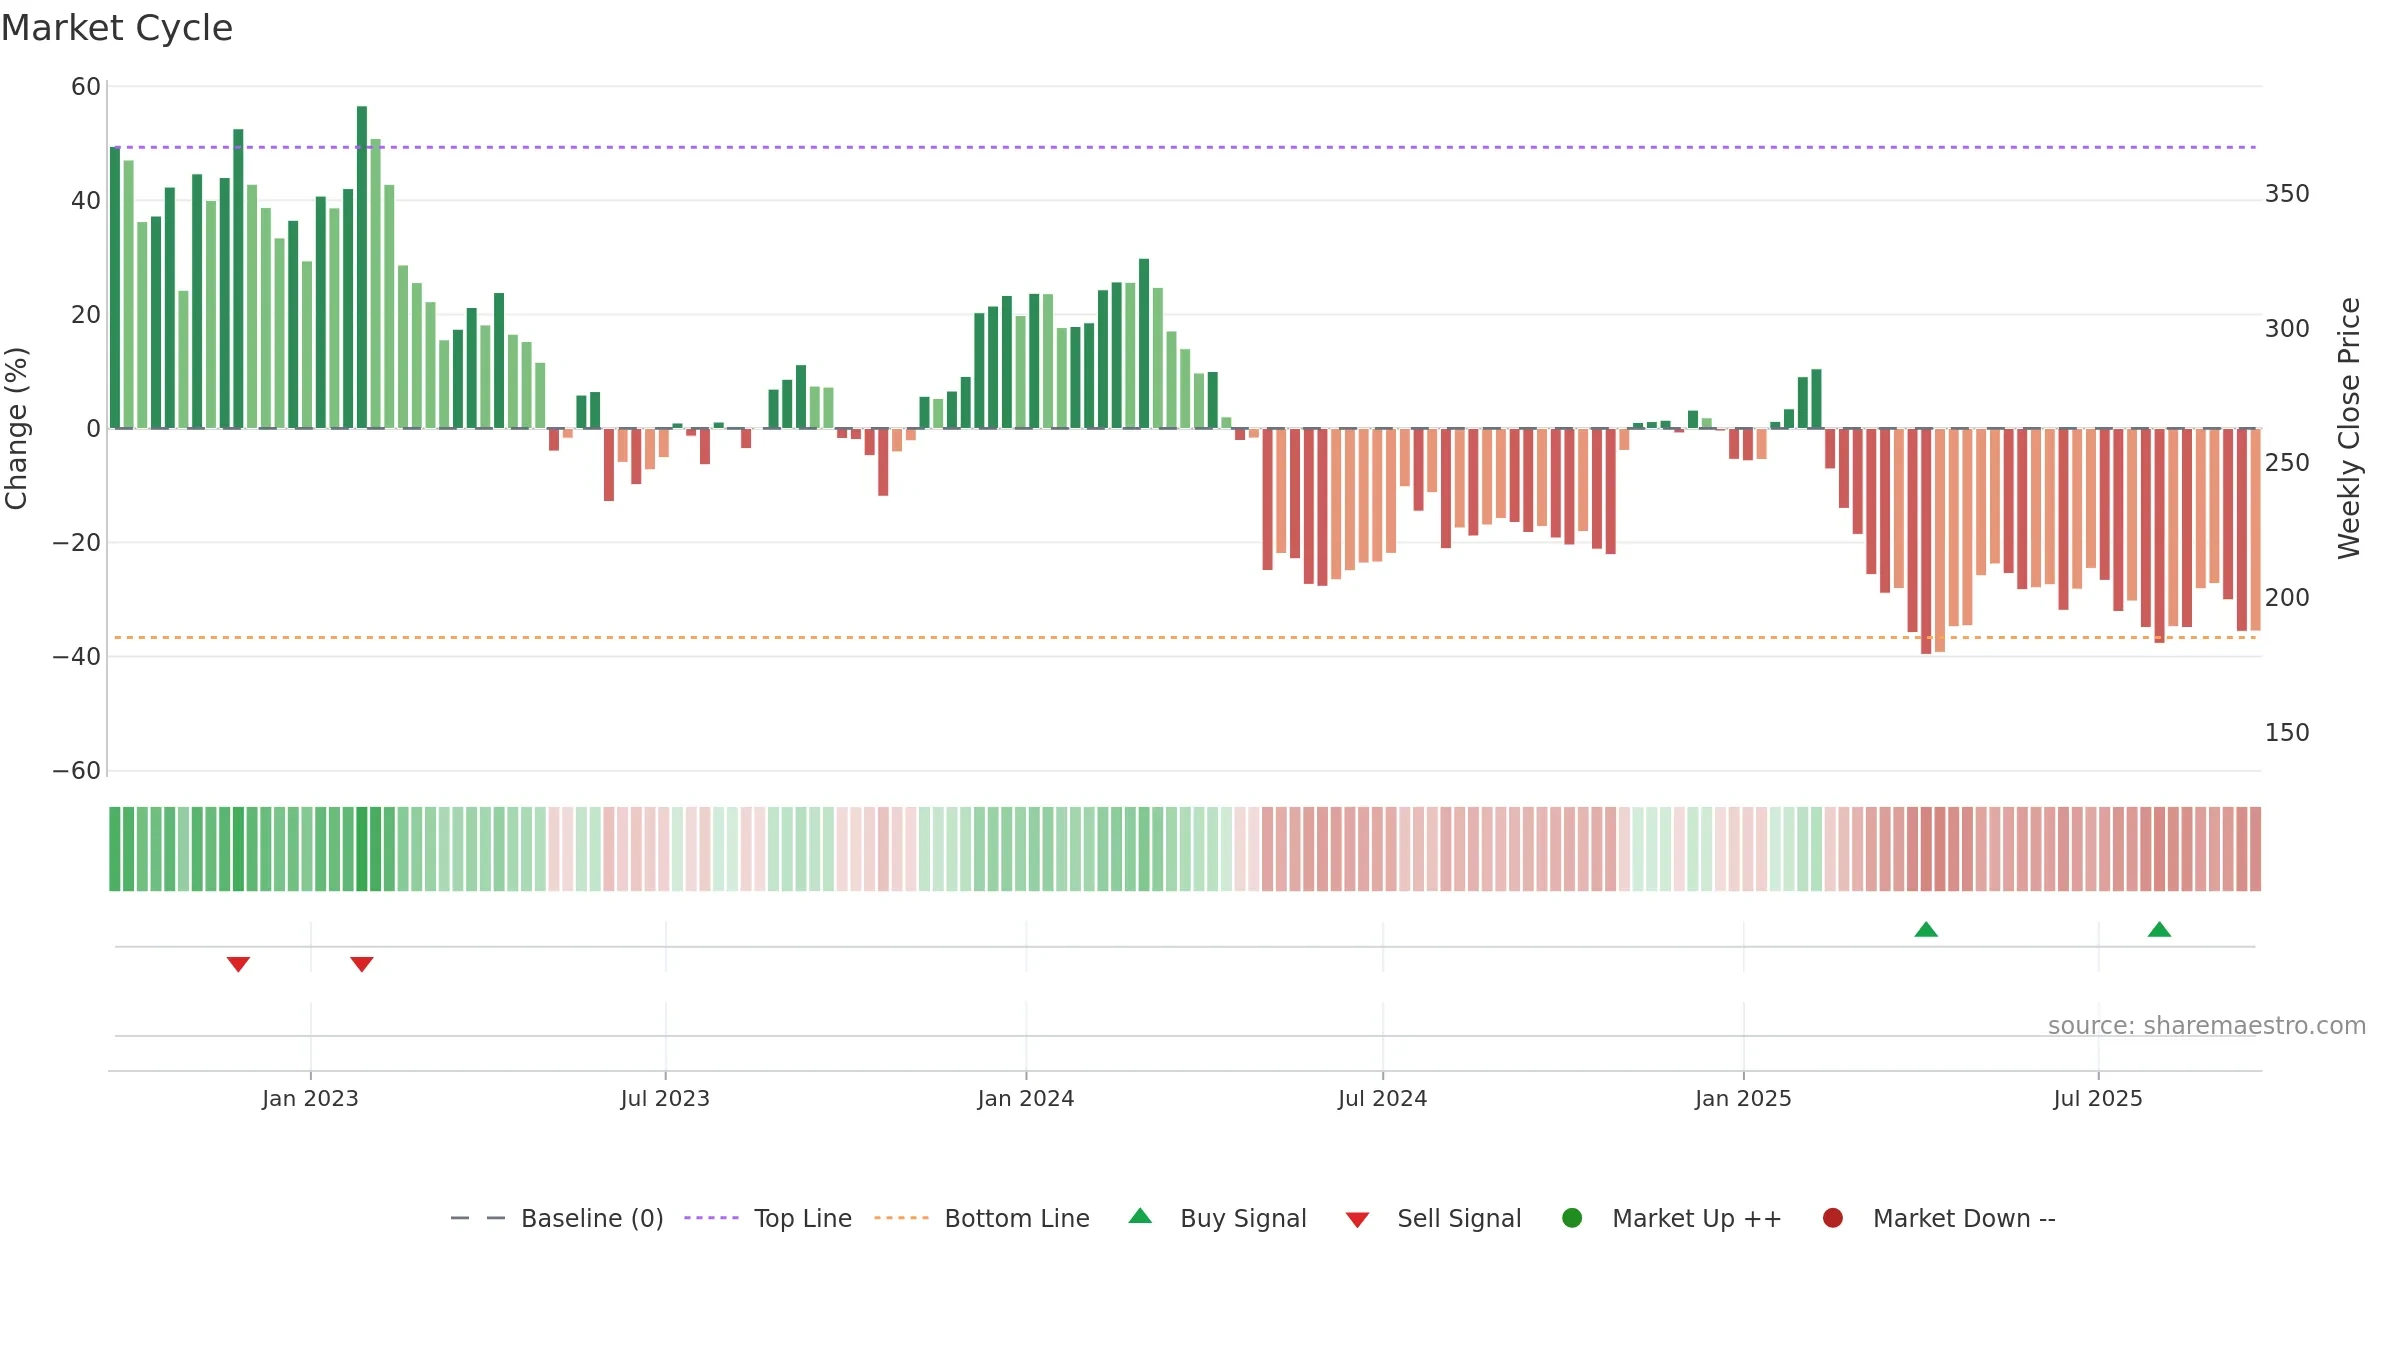Click the Buy Signal legend entry
Image resolution: width=2400 pixels, height=1350 pixels.
point(1217,1218)
